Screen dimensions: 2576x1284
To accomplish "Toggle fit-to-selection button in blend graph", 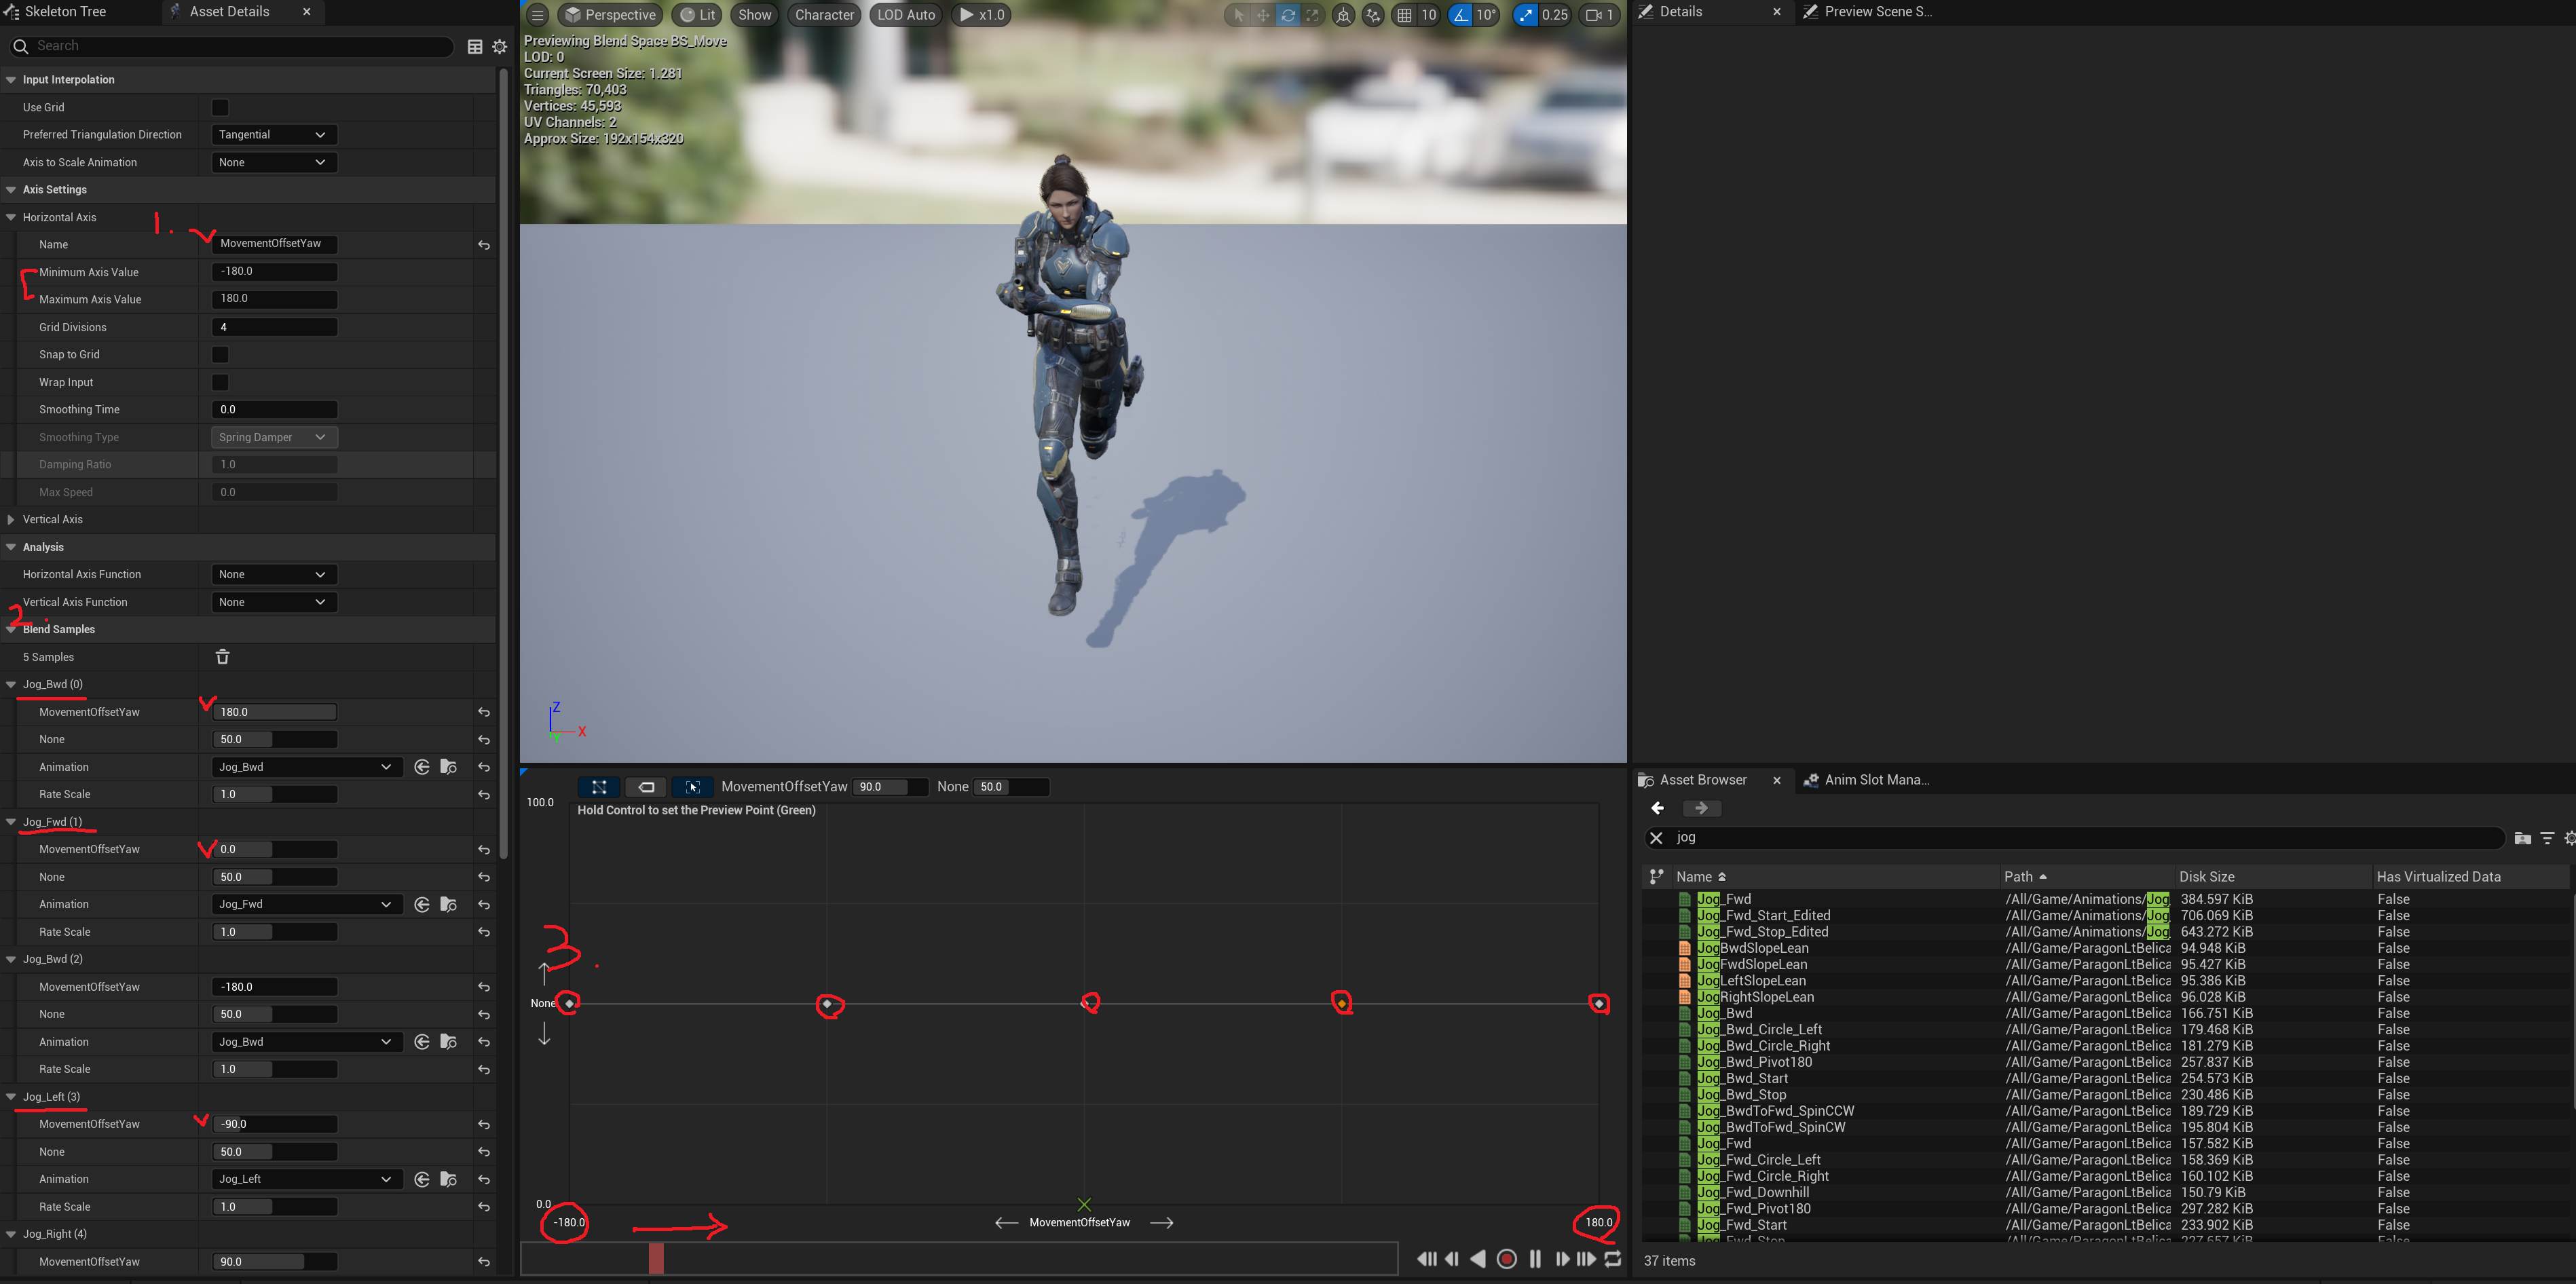I will coord(692,787).
